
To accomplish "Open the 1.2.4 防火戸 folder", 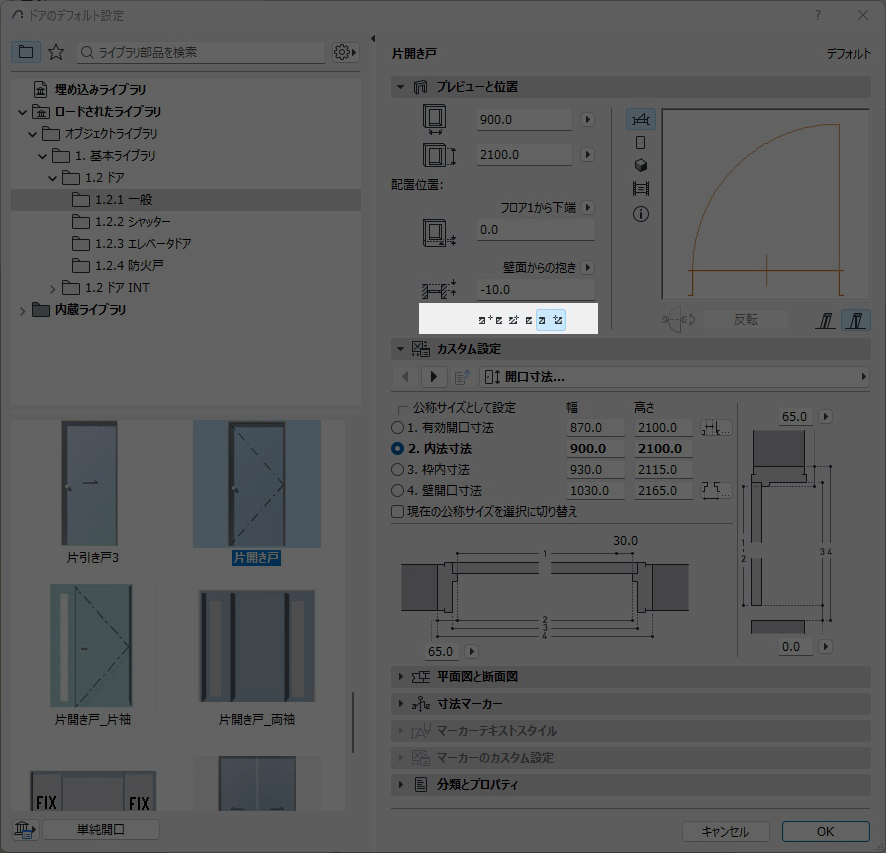I will 129,266.
